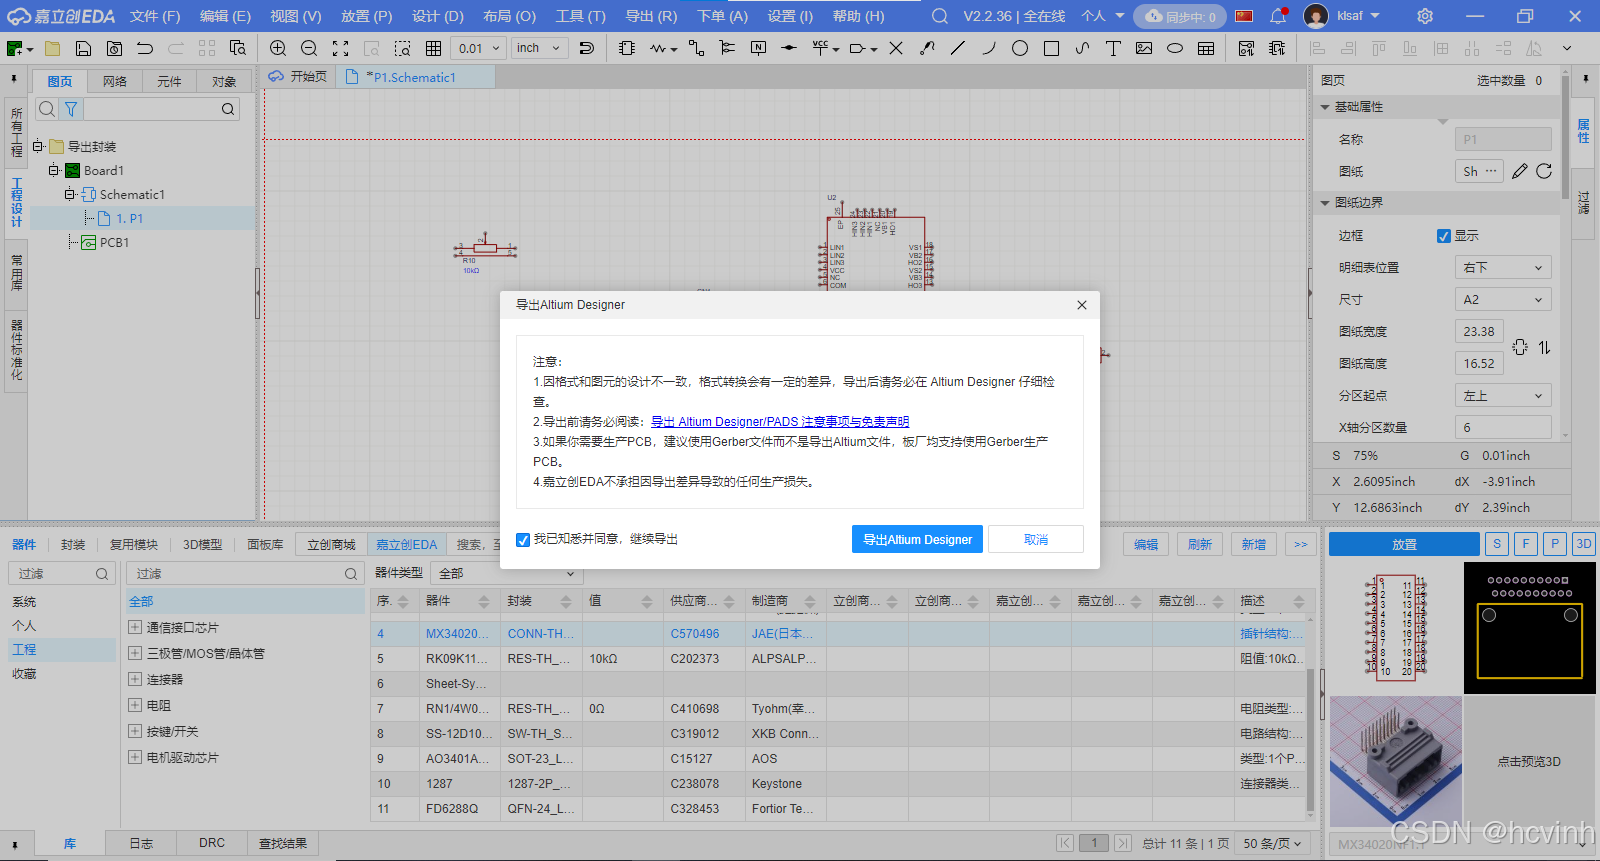1600x861 pixels.
Task: Click the pencil edit icon beside 图纸
Action: (x=1520, y=171)
